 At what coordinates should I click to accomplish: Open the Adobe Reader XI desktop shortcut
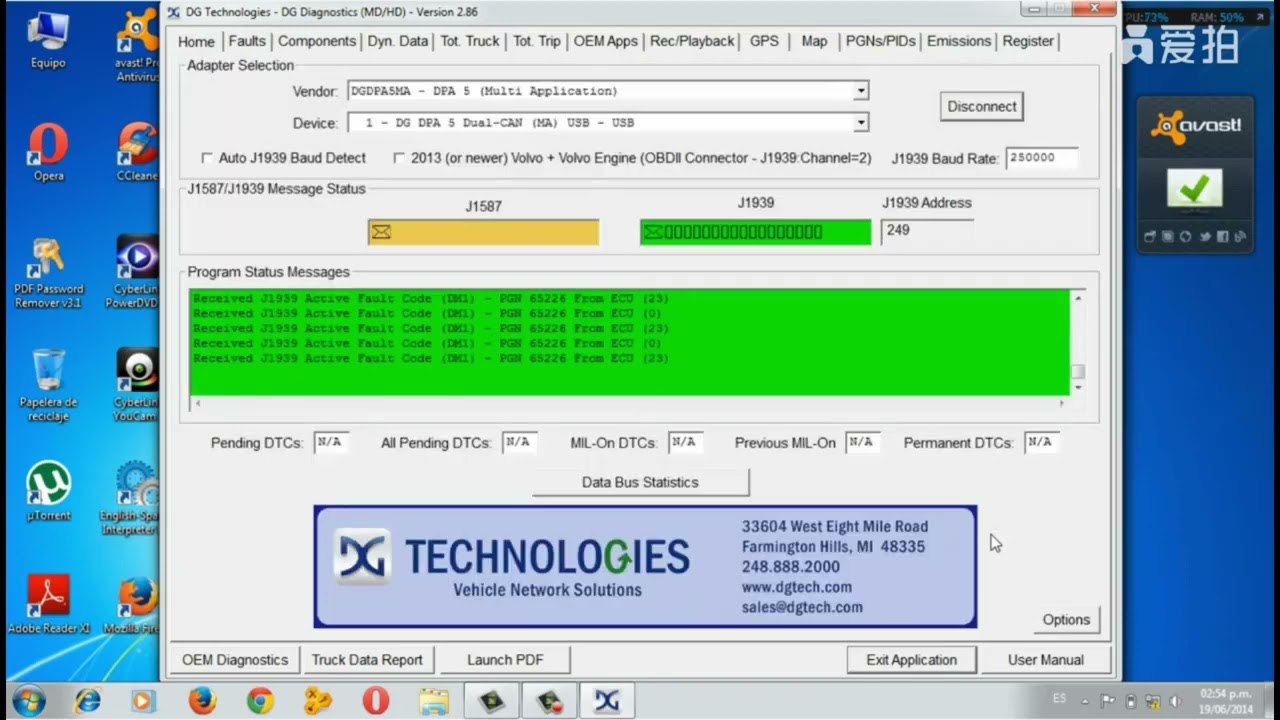(x=48, y=604)
